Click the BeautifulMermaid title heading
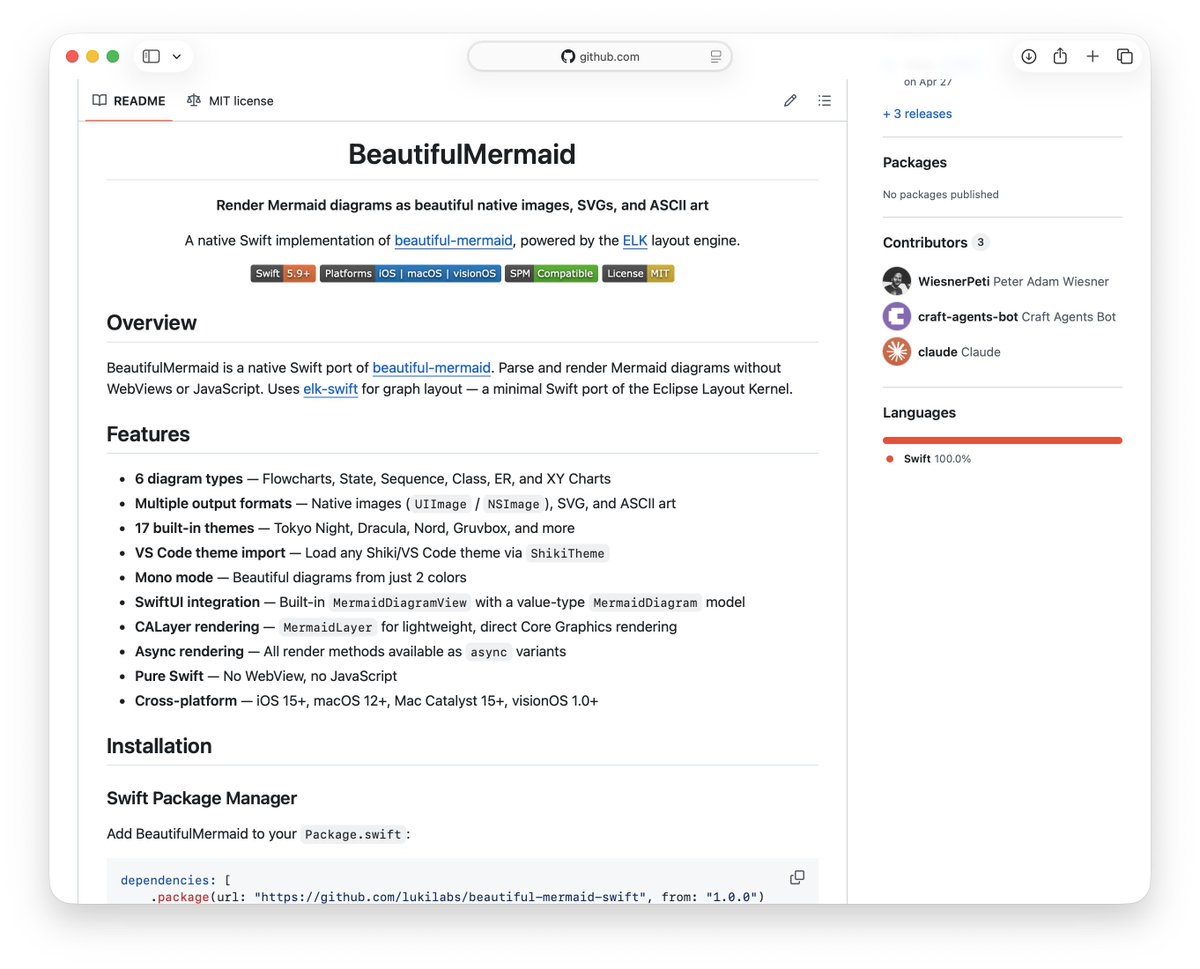Image resolution: width=1200 pixels, height=969 pixels. [462, 154]
